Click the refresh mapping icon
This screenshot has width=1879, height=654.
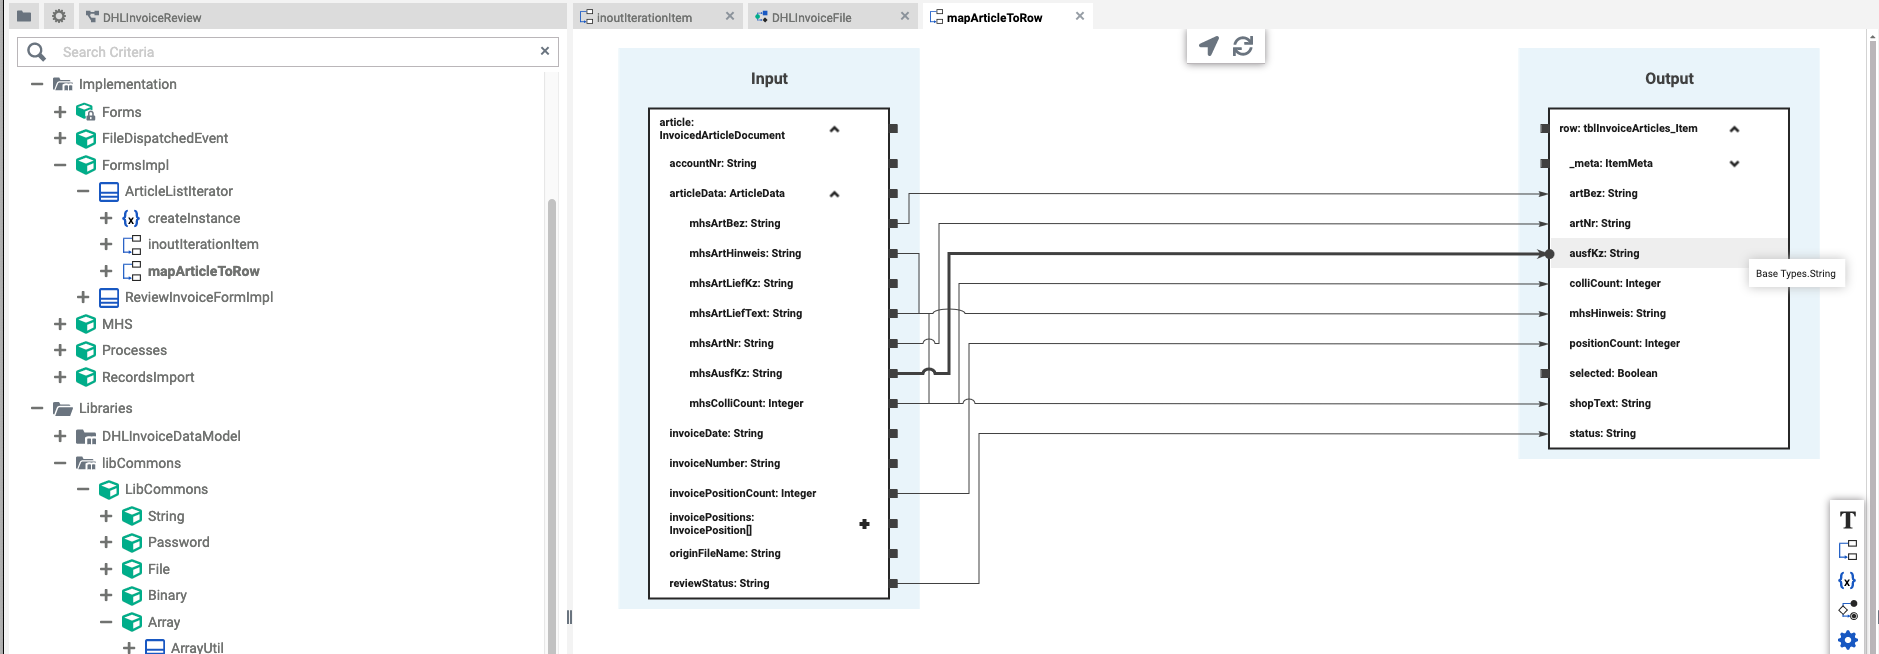coord(1243,46)
